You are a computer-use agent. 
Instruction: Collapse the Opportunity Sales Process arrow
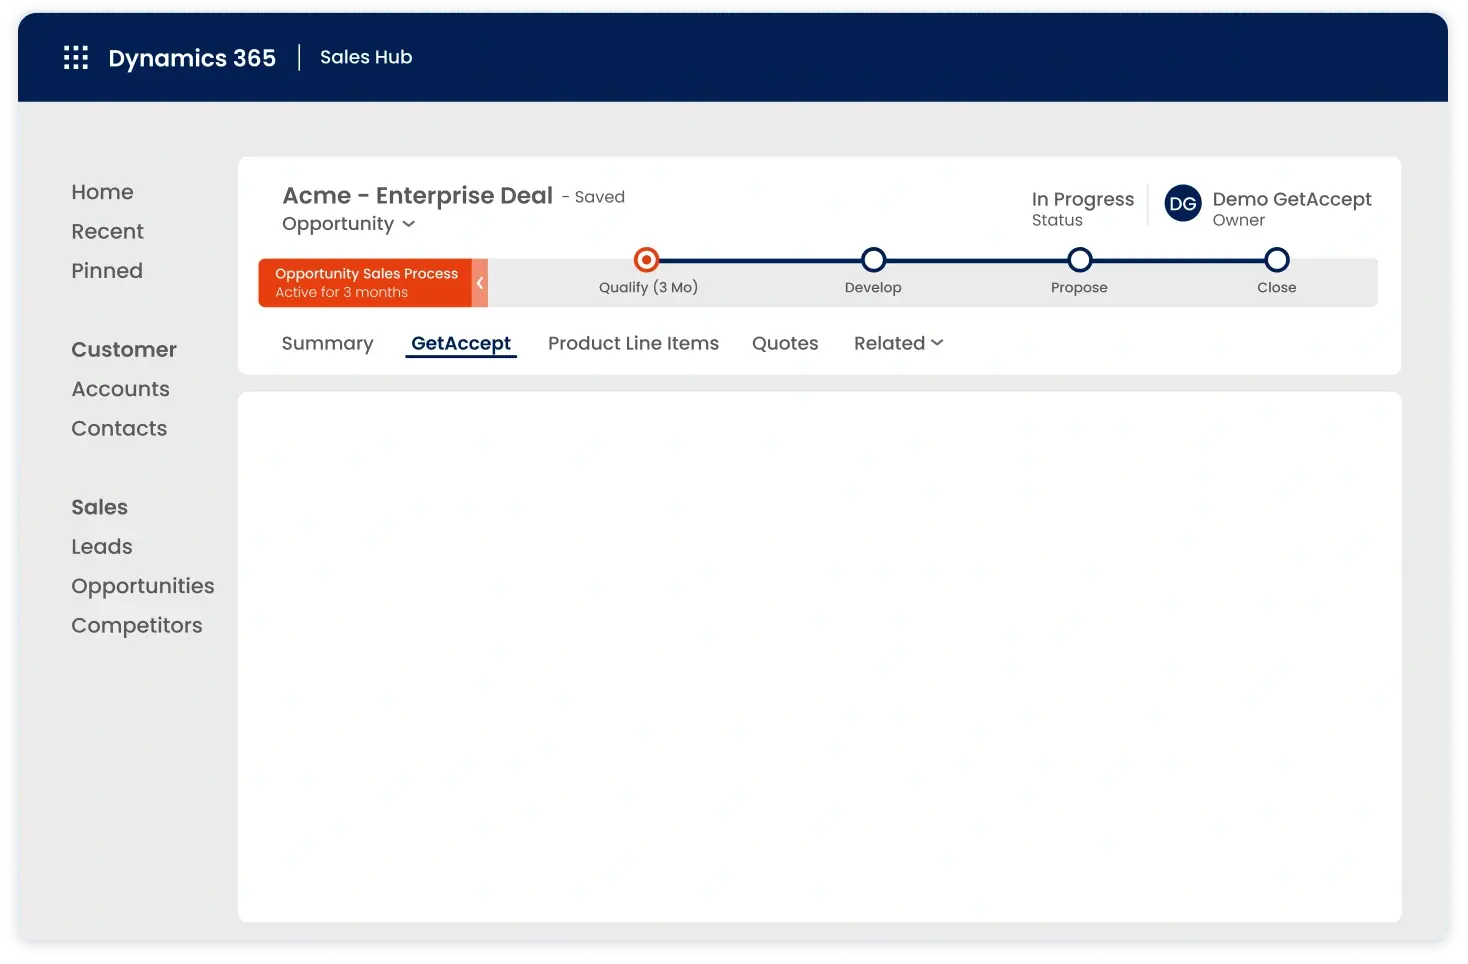[480, 283]
